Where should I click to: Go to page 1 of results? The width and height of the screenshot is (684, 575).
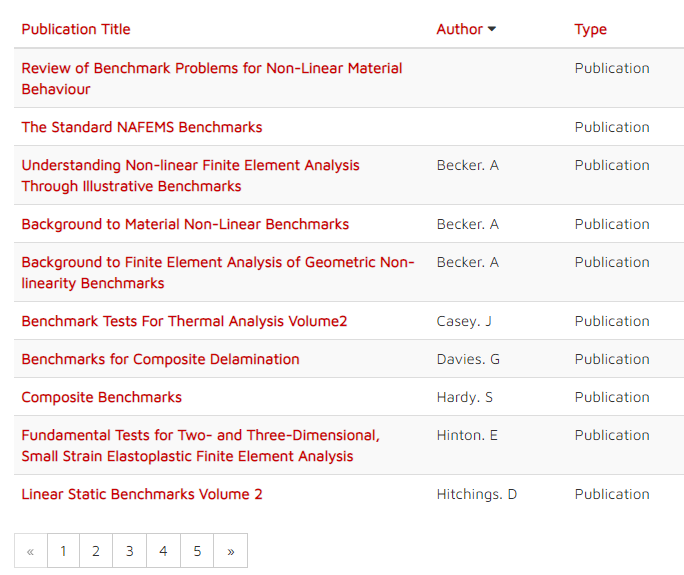(x=64, y=551)
